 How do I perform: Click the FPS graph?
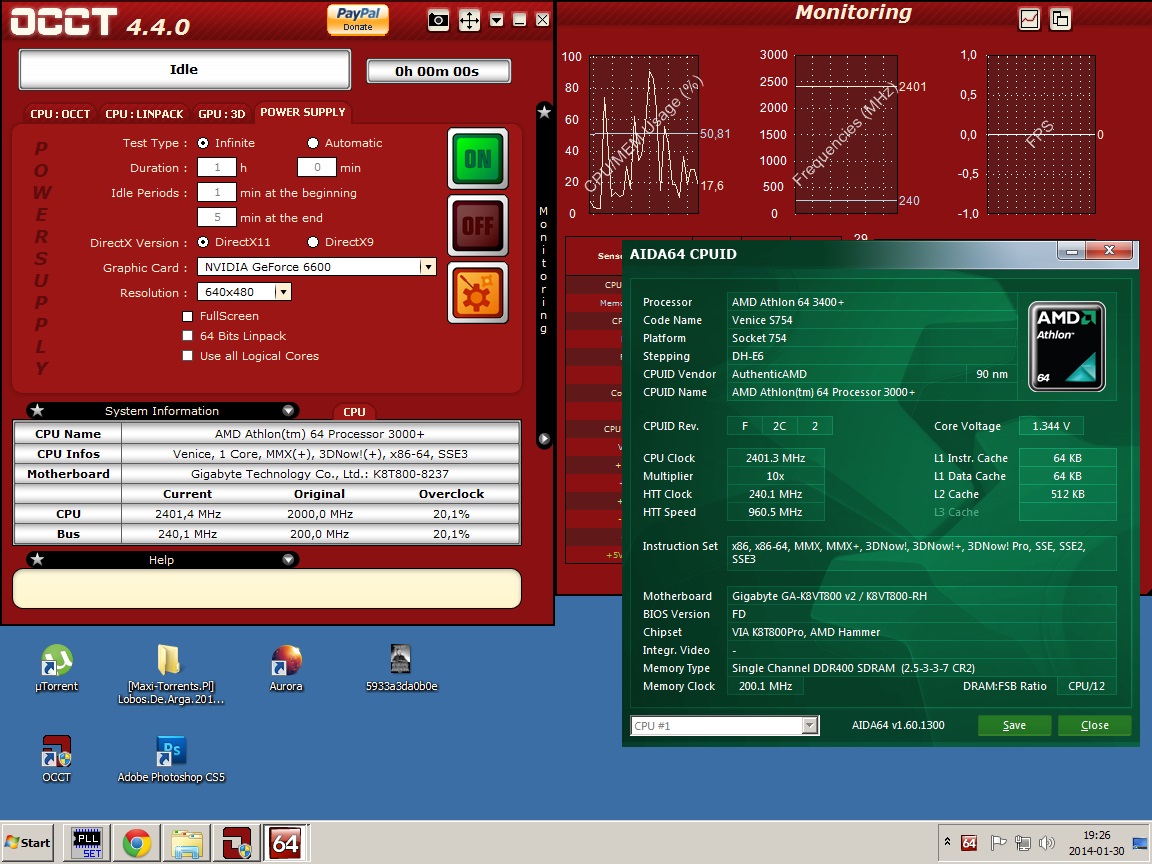[x=1041, y=134]
